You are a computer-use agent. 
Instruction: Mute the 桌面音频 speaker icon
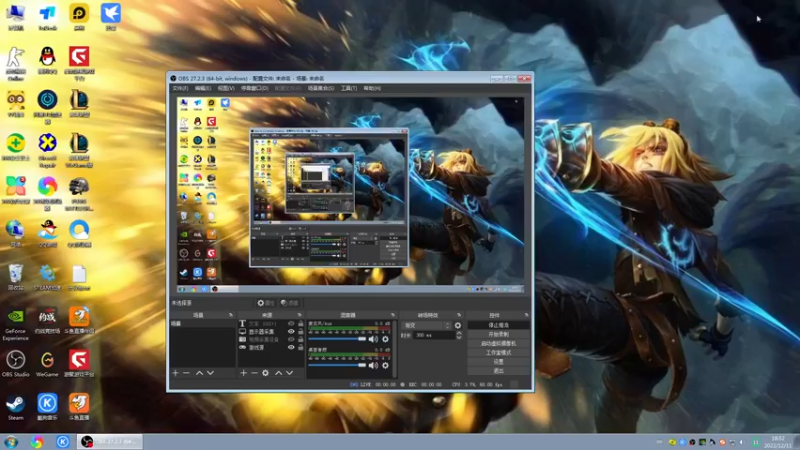tap(373, 365)
